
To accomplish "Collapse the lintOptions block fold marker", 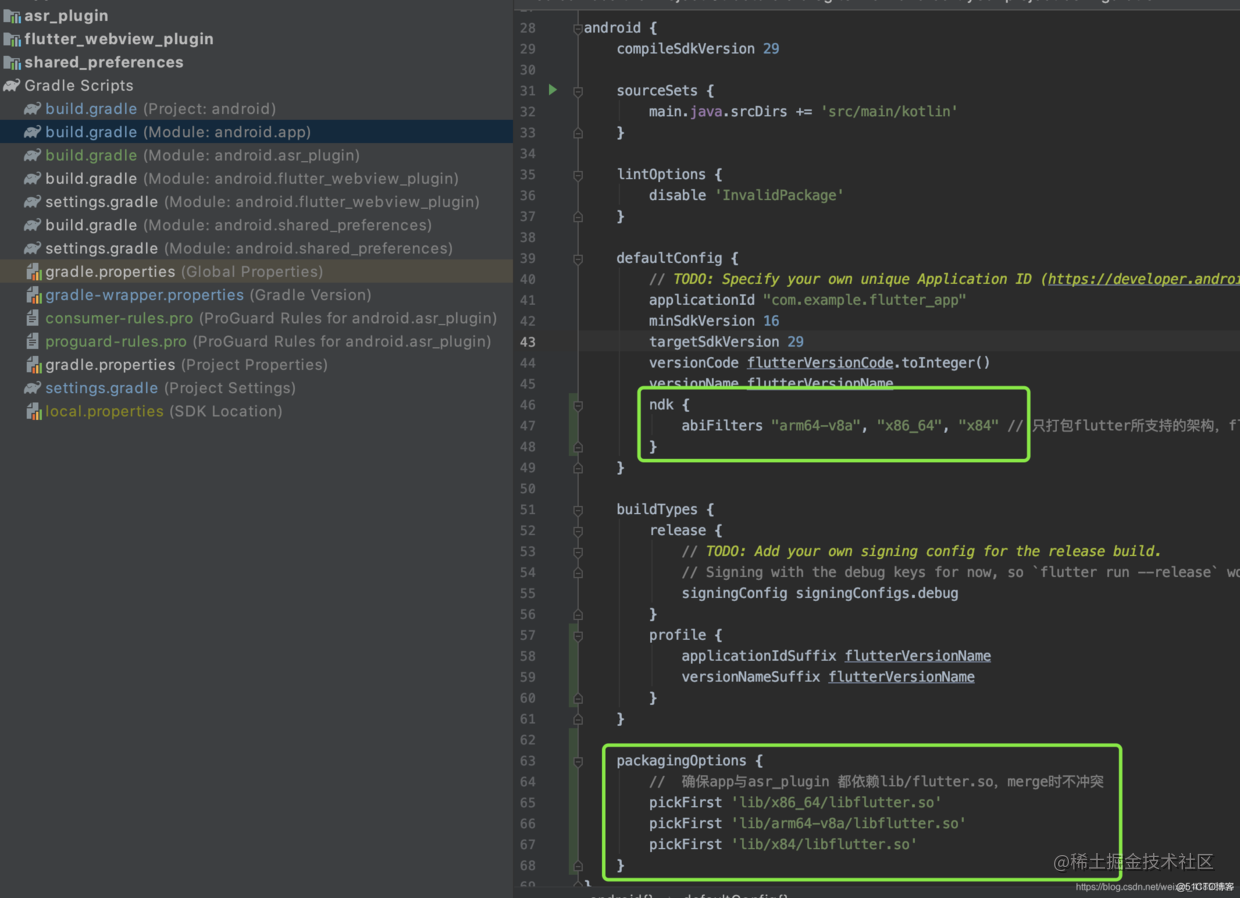I will (577, 174).
